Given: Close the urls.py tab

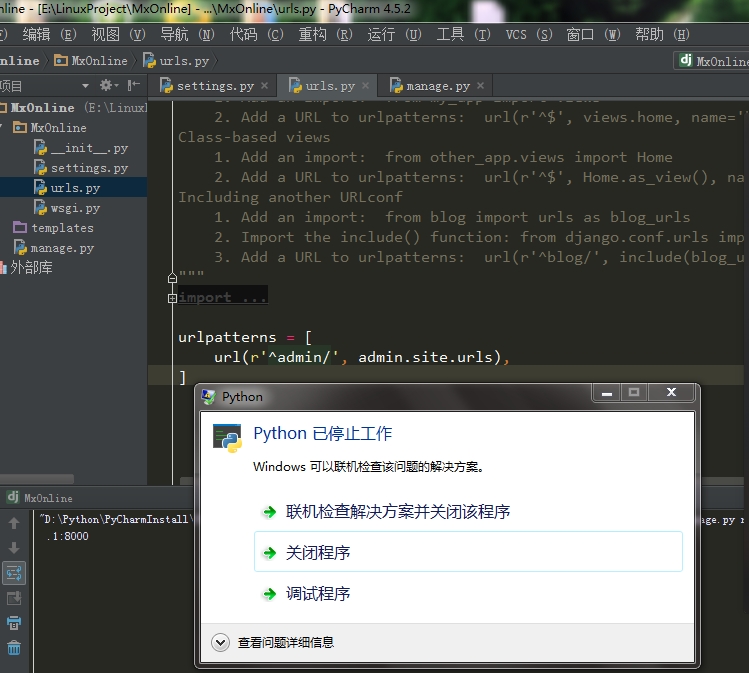Looking at the screenshot, I should pos(365,85).
